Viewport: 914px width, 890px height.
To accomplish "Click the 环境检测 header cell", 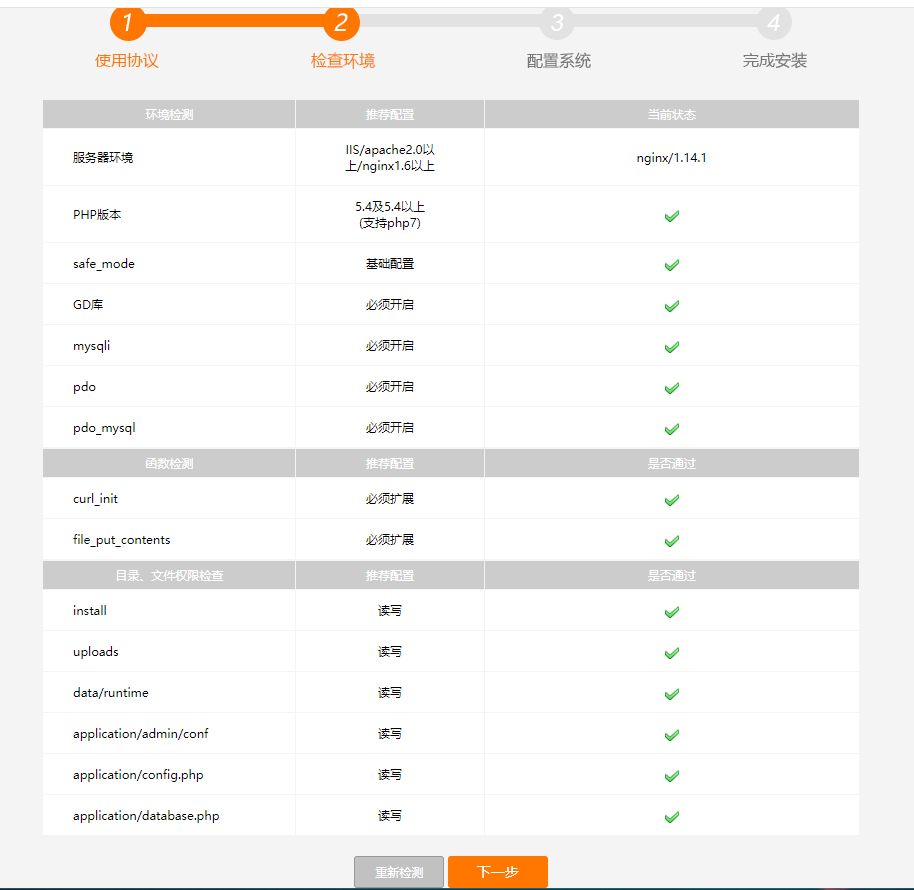I will click(169, 114).
